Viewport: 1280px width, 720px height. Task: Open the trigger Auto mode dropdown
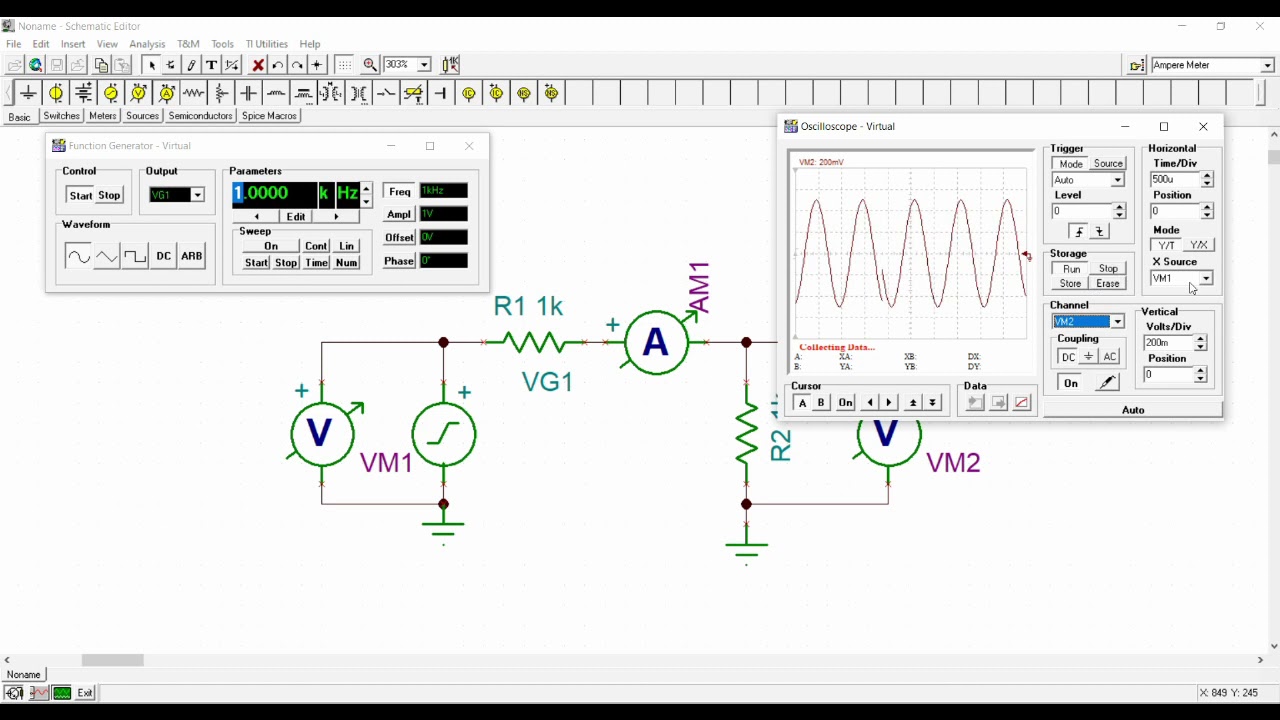pyautogui.click(x=1118, y=181)
